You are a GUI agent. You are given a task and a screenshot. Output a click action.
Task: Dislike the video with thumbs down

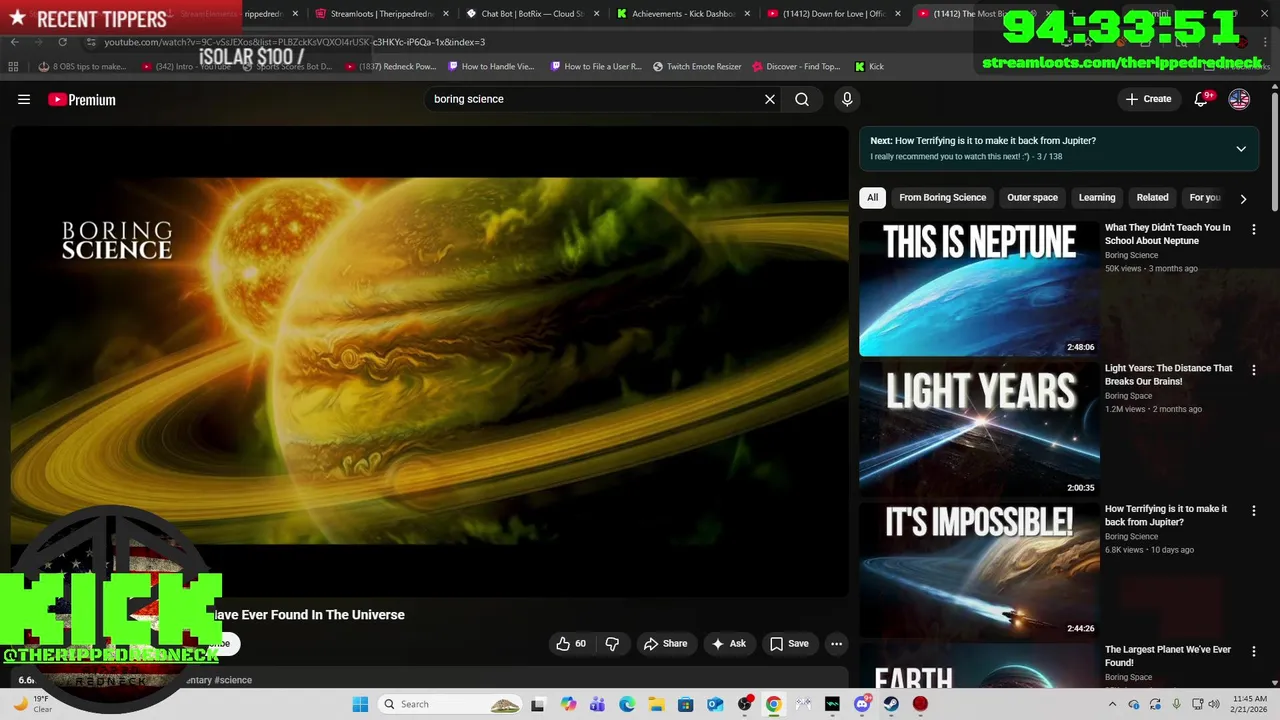[612, 644]
